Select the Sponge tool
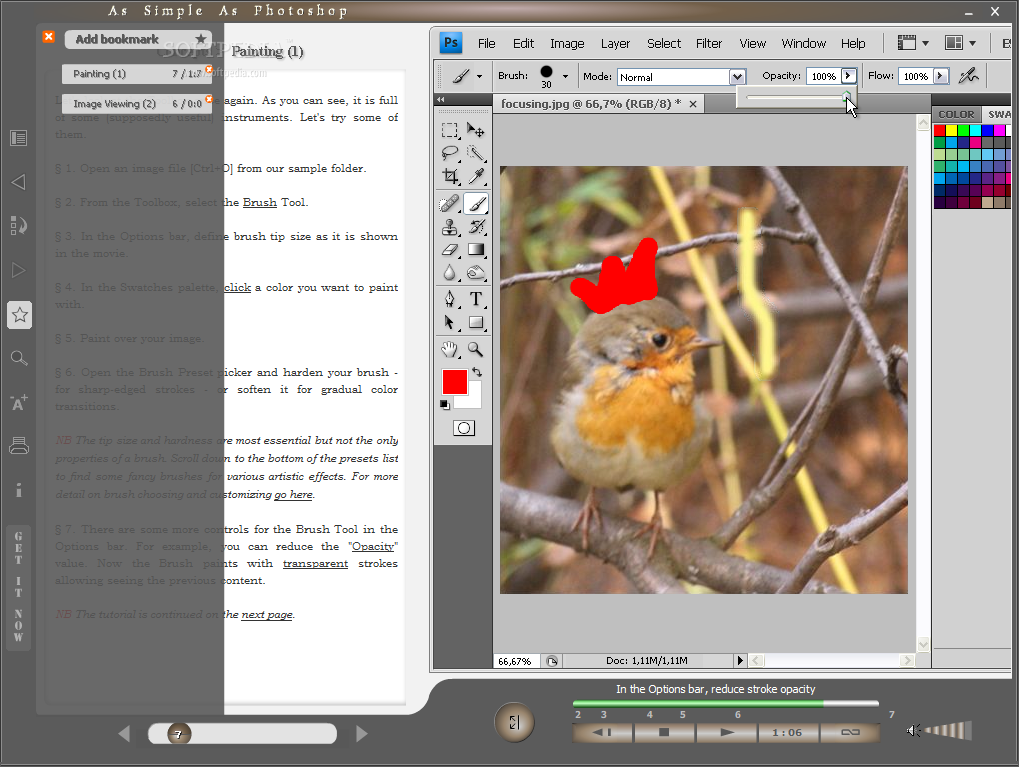1019x767 pixels. tap(476, 273)
